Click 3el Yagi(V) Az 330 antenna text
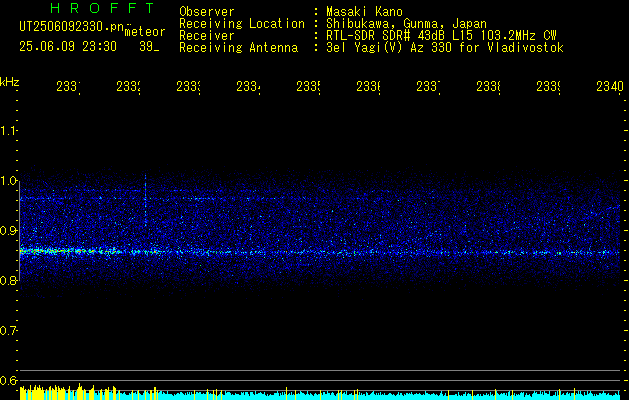Viewport: 629px width, 400px height. pos(445,48)
